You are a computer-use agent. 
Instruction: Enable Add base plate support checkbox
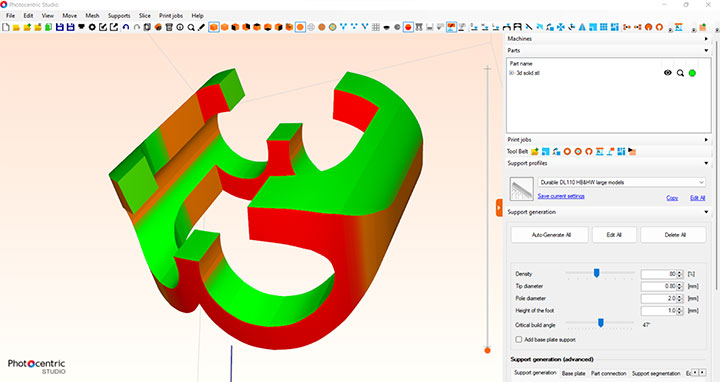[x=519, y=339]
